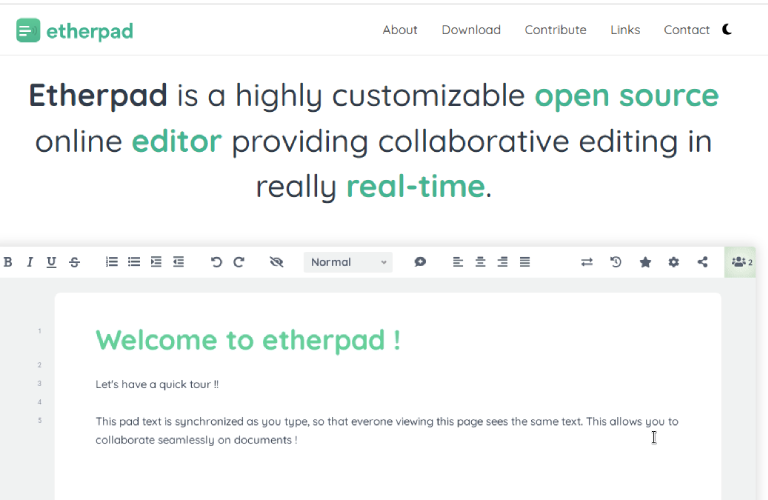Viewport: 768px width, 500px height.
Task: Open the Links menu item
Action: [x=625, y=30]
